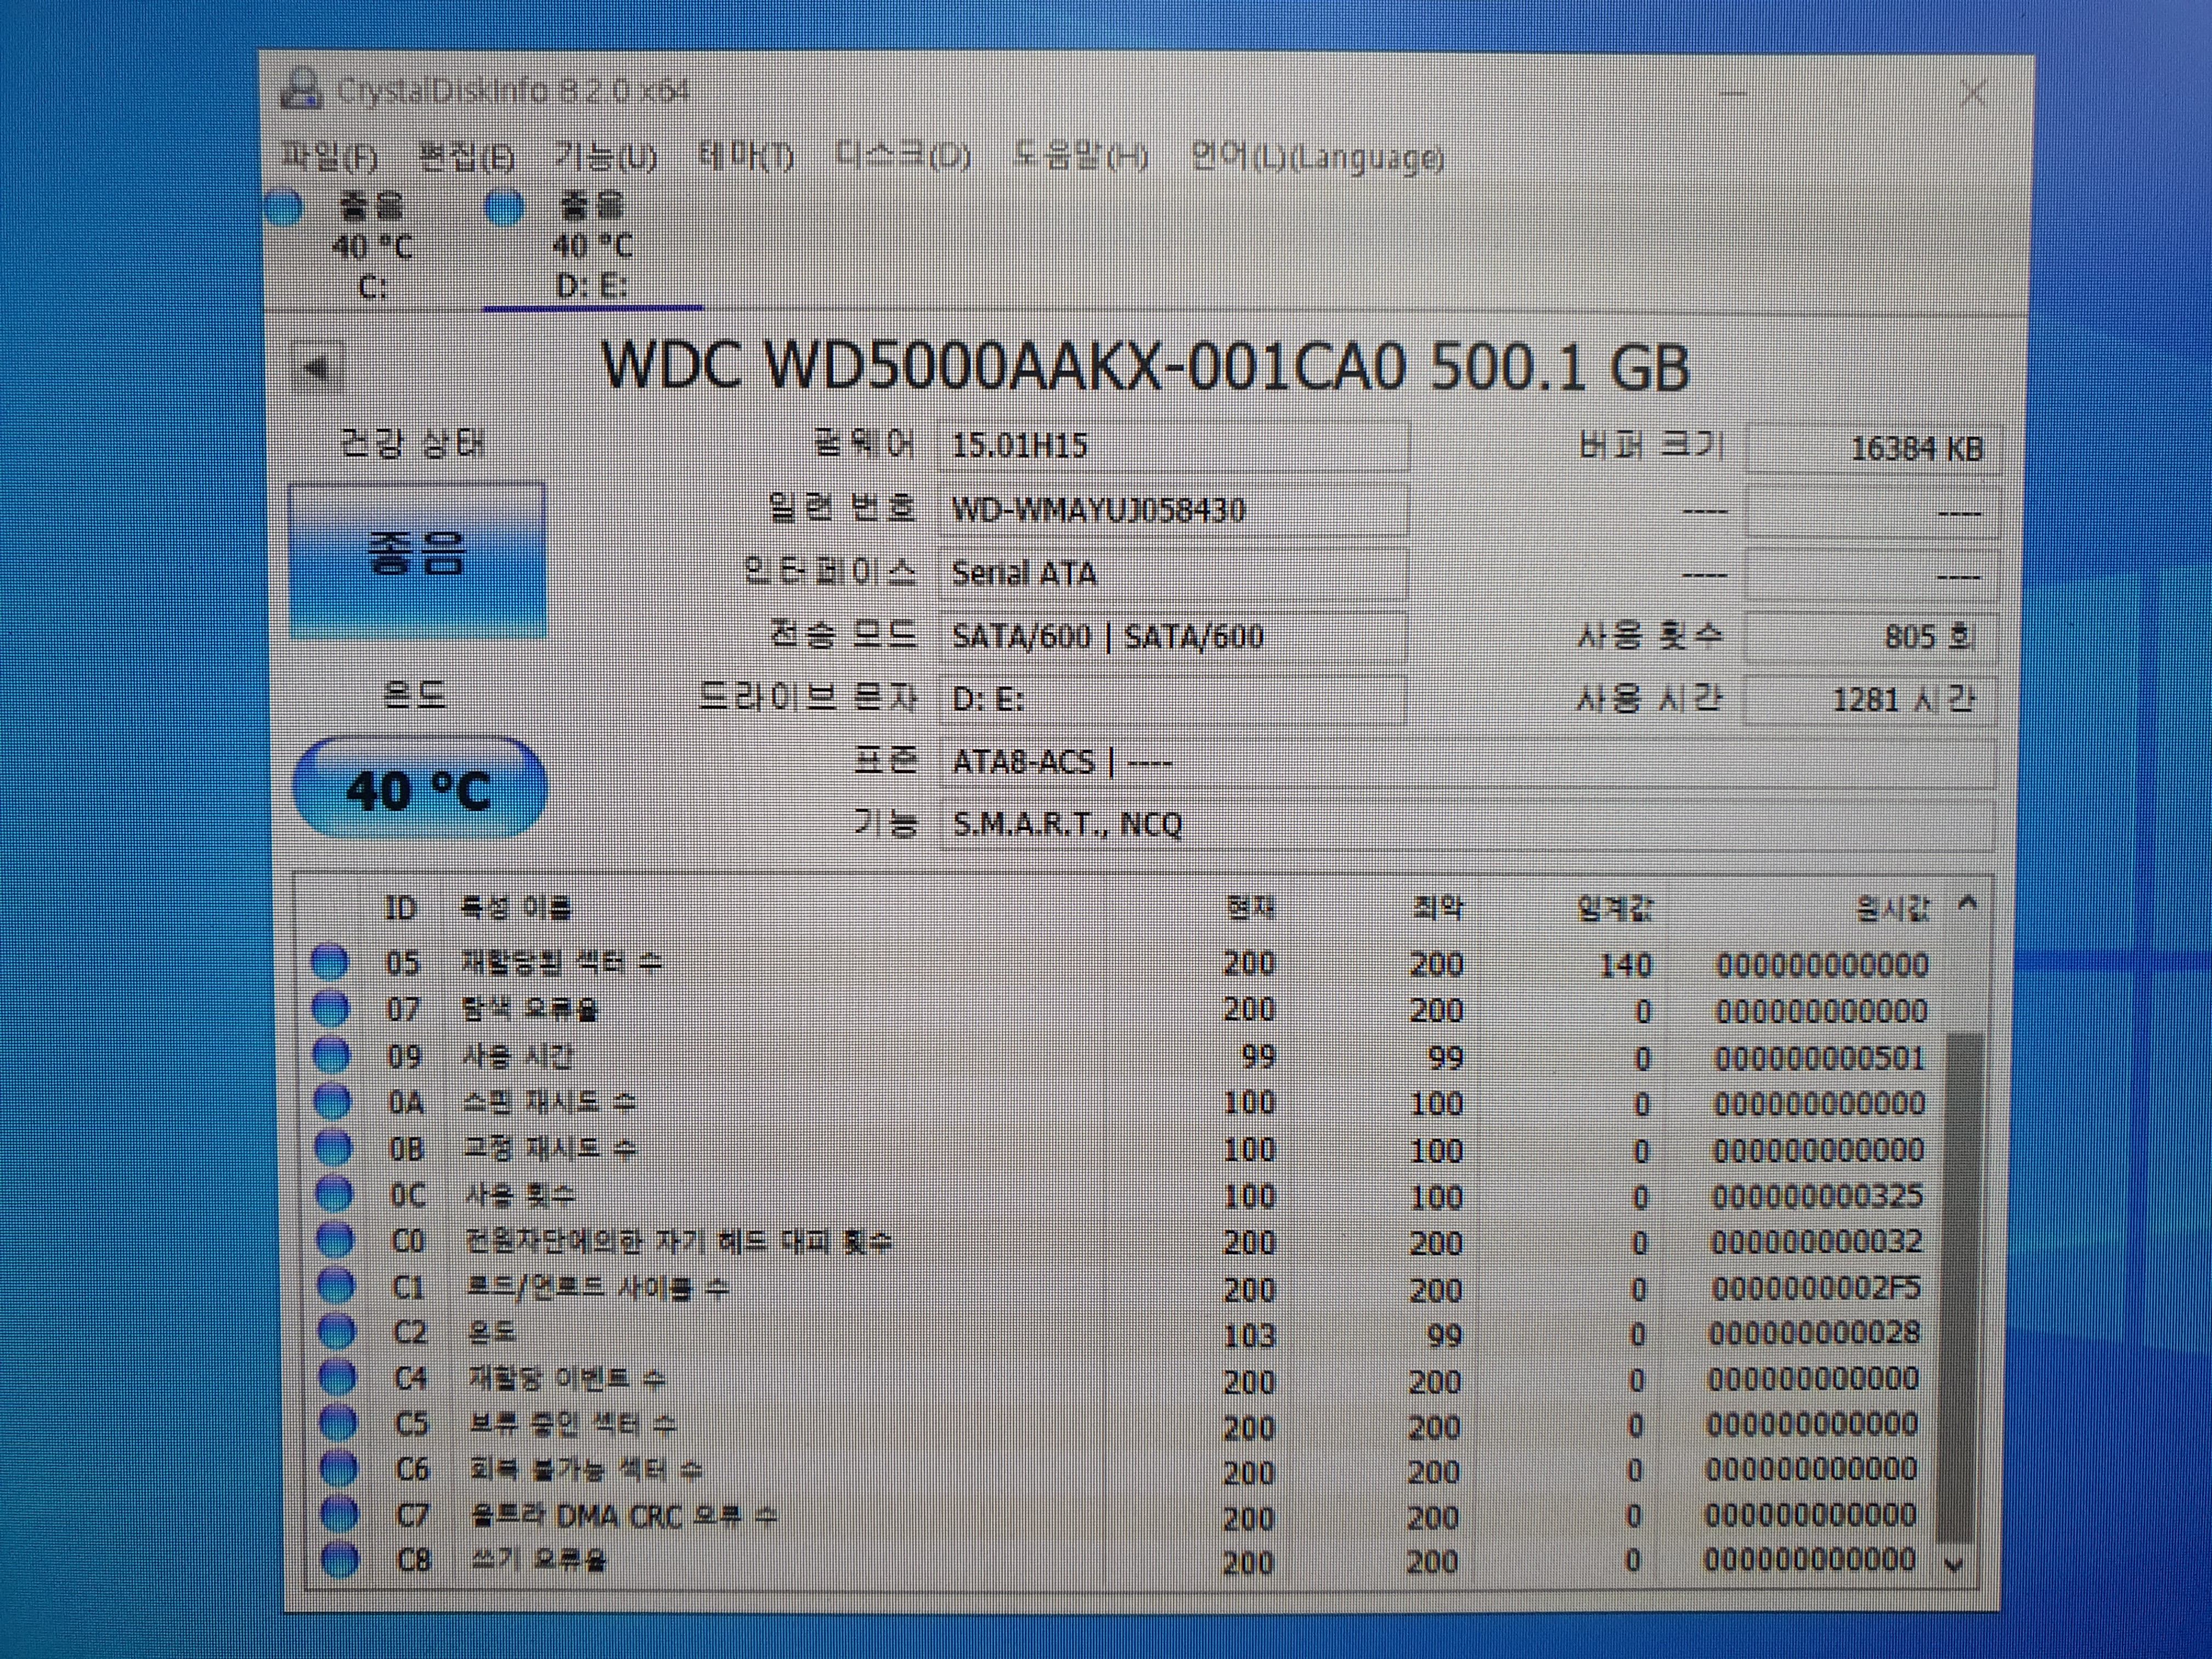Click raw value 000000000325
This screenshot has width=2212, height=1659.
1817,1196
